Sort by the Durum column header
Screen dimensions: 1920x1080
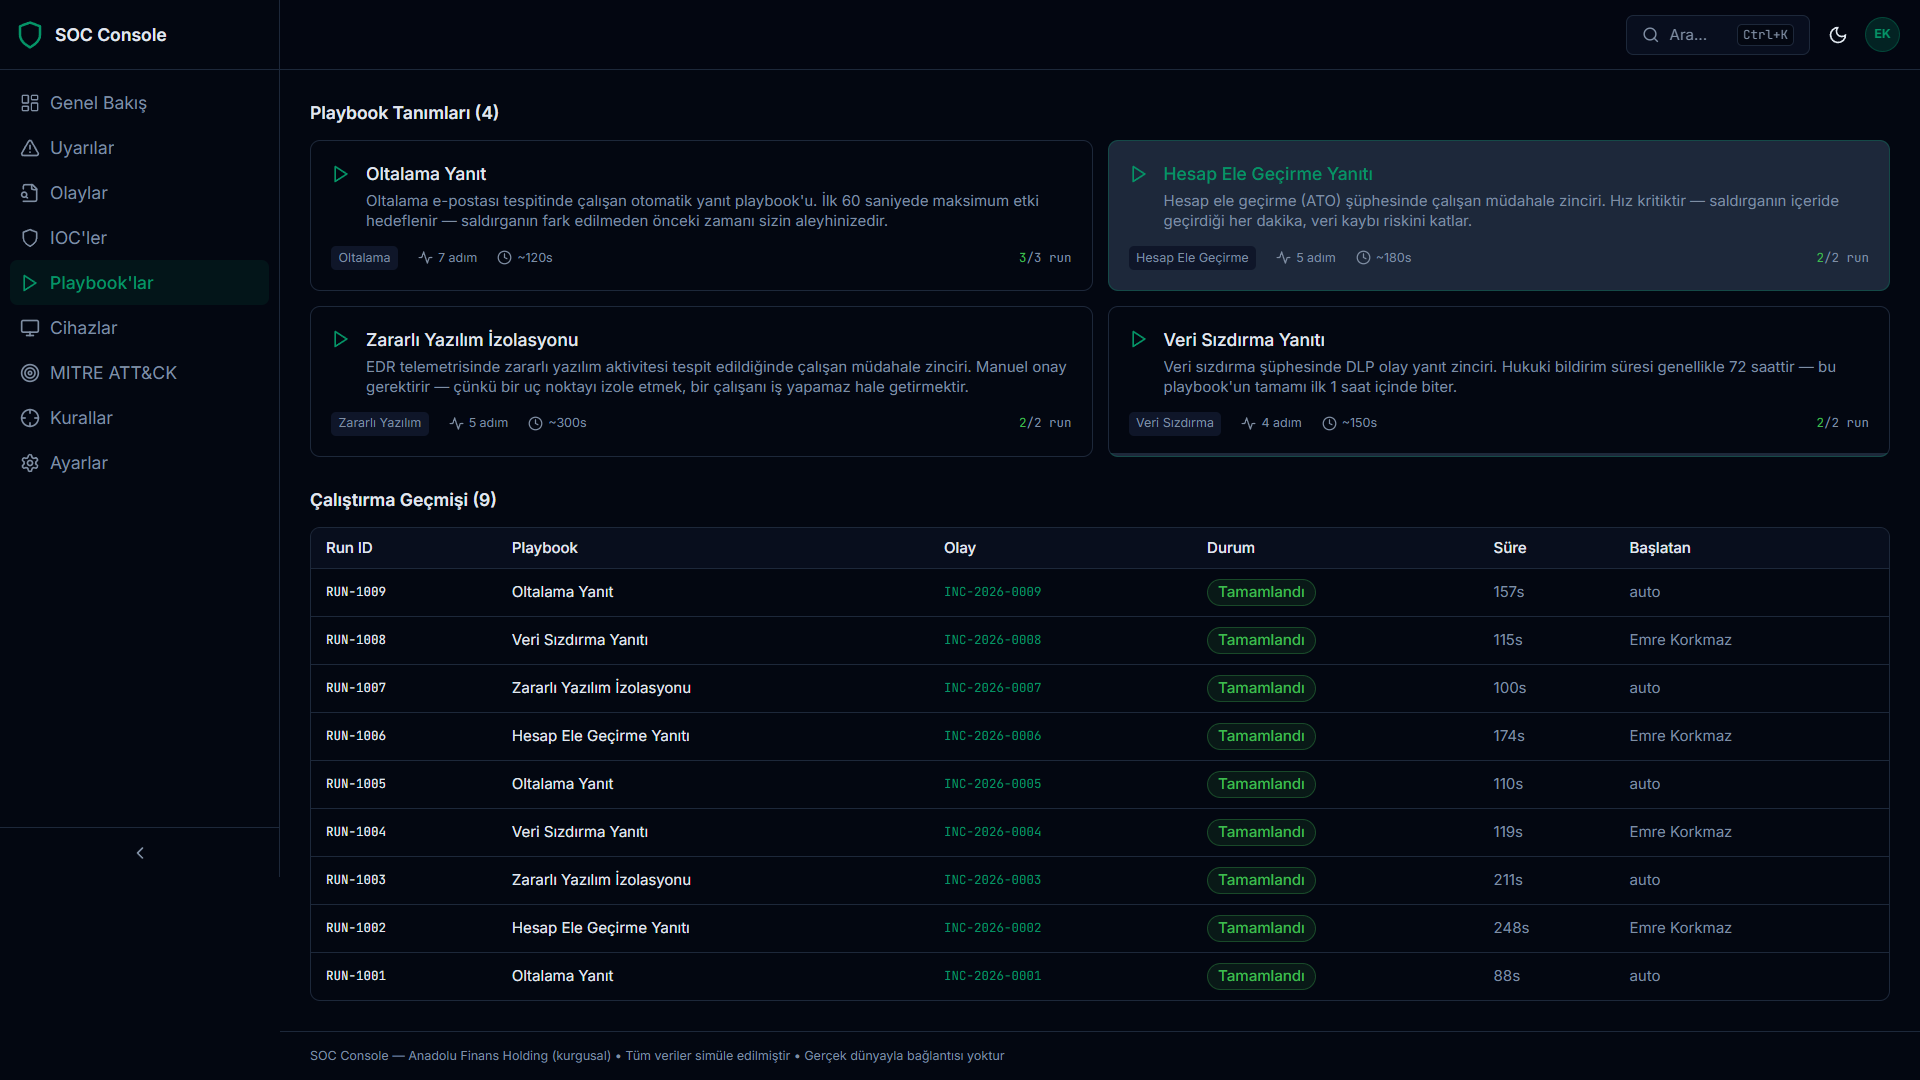coord(1230,548)
